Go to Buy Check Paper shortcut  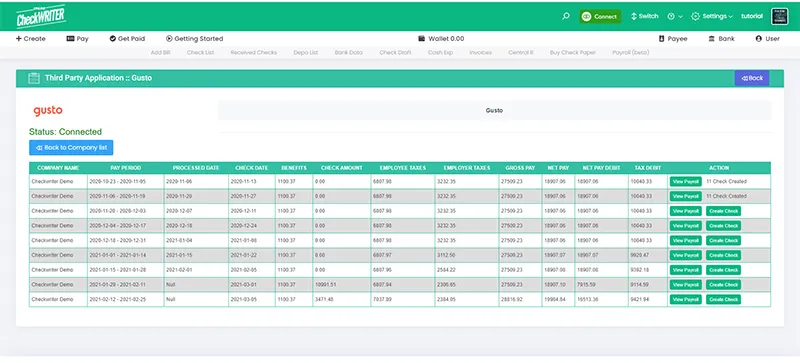tap(572, 53)
